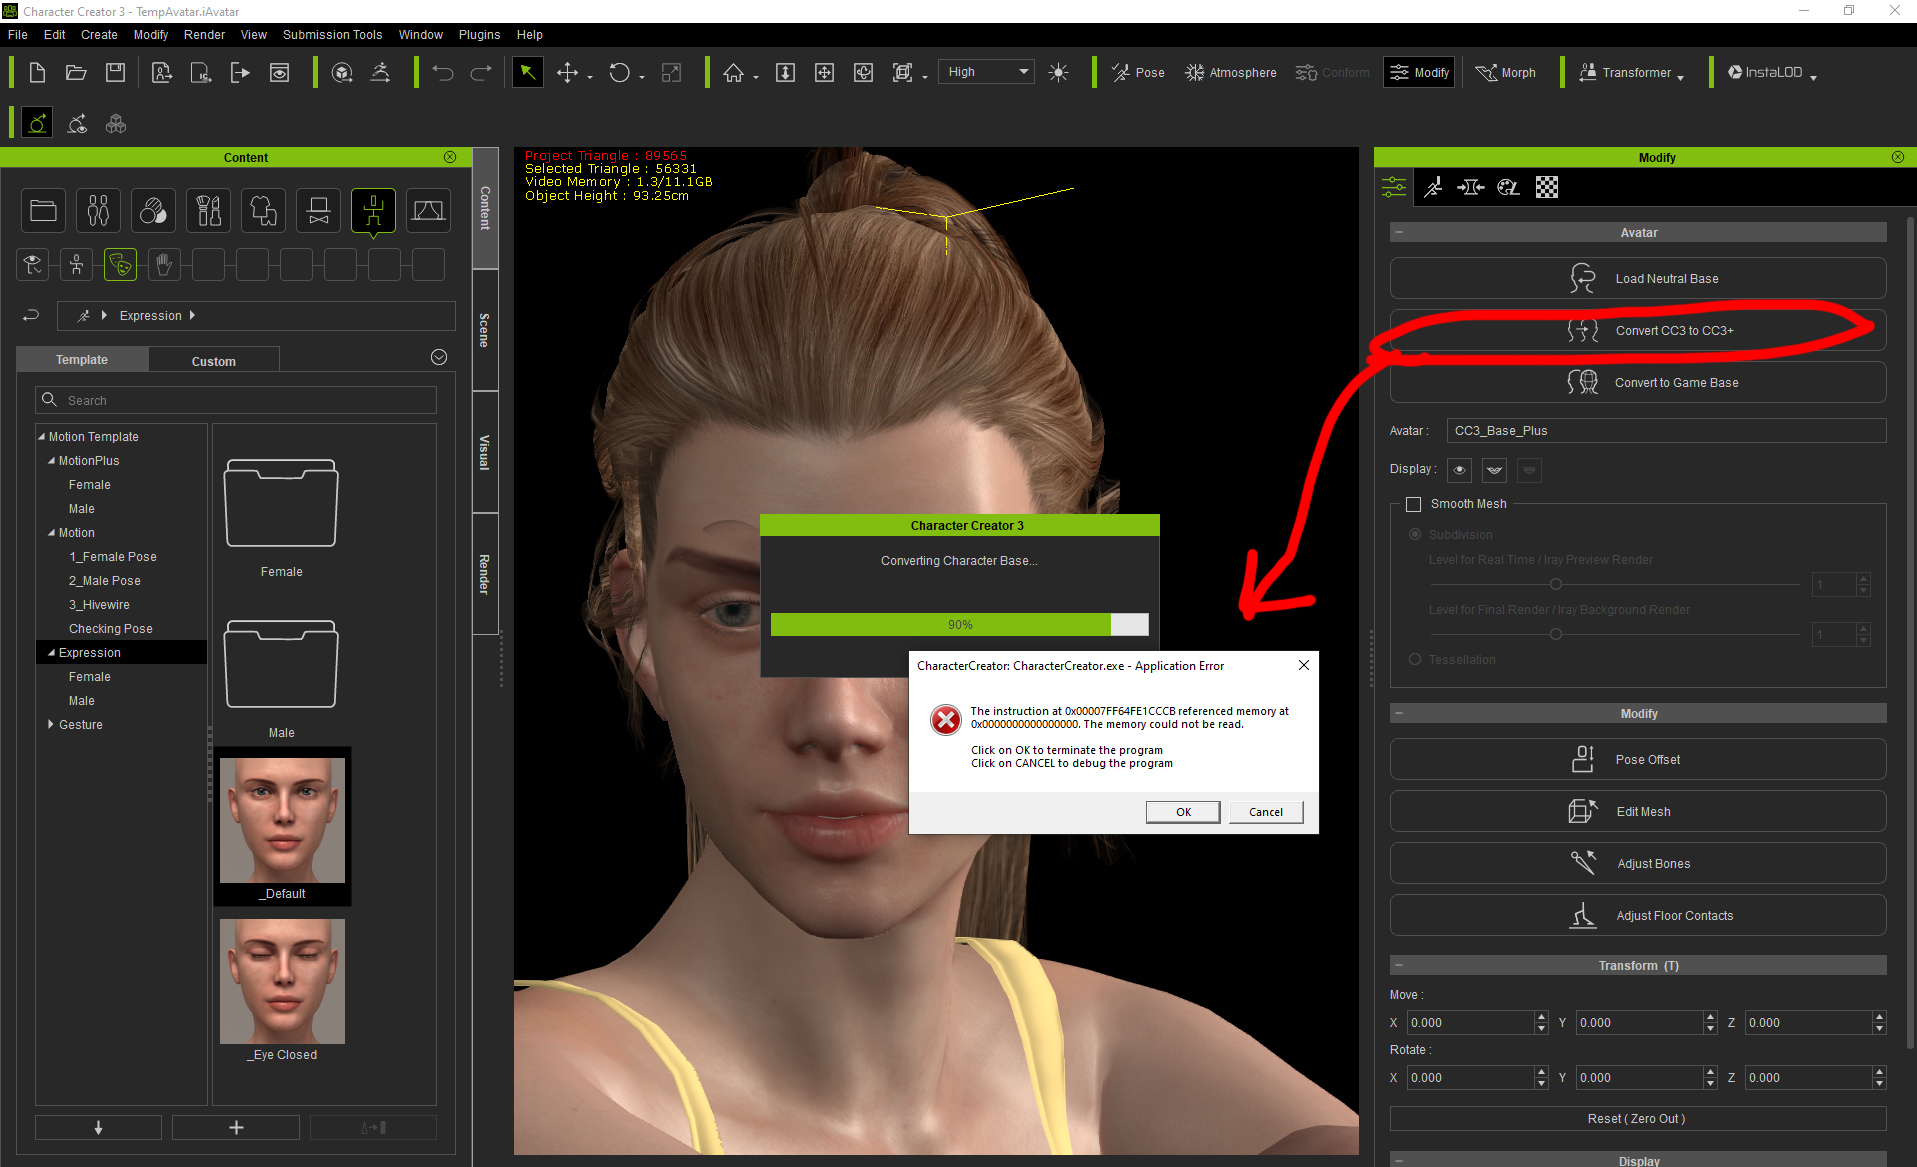Open the File menu
Screen dimensions: 1917x1167
click(x=18, y=35)
